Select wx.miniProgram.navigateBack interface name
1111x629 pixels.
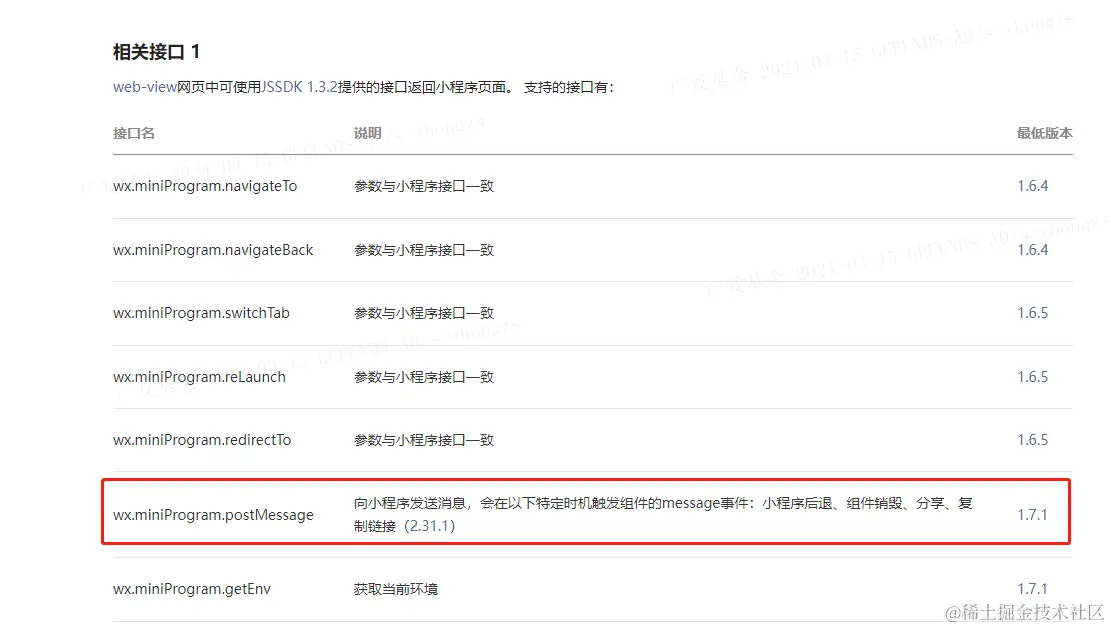(212, 249)
